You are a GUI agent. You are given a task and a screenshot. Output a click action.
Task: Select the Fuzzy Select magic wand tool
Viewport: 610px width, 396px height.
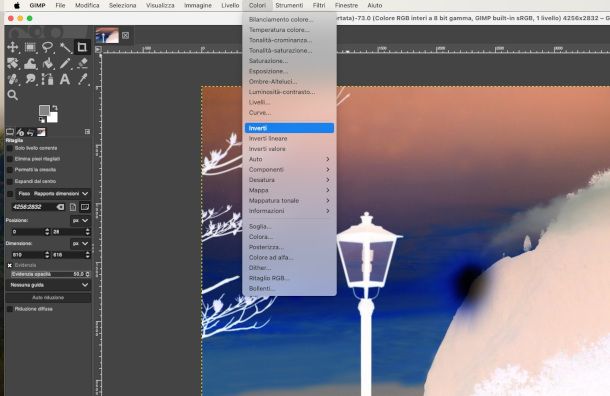pos(65,47)
